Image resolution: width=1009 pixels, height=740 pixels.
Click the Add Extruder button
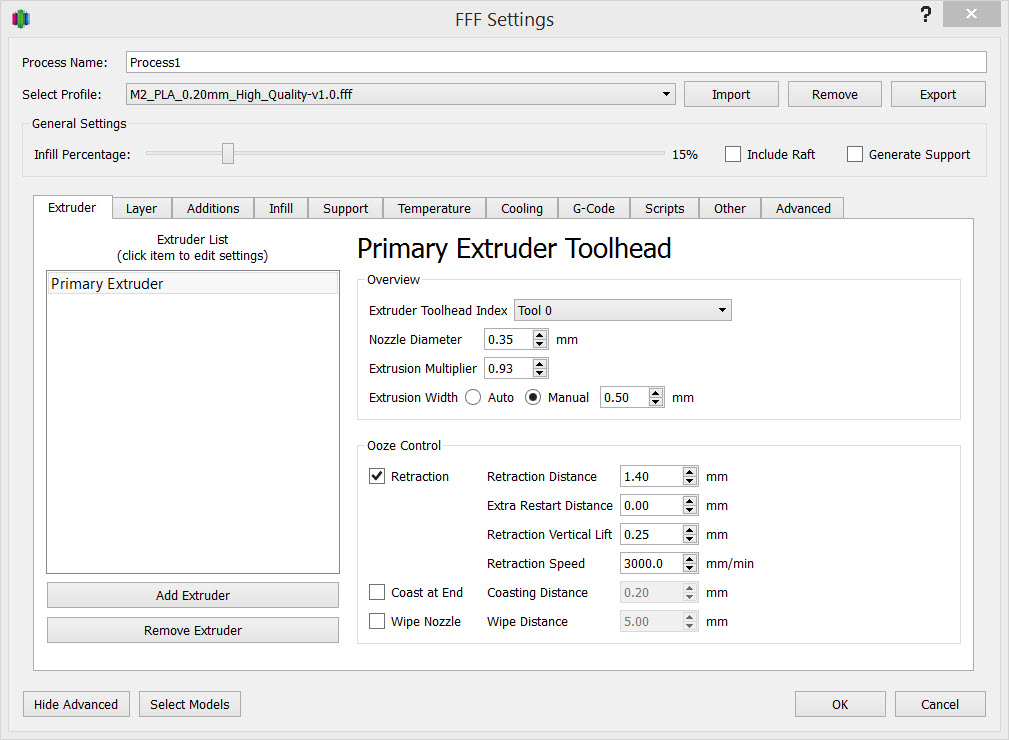(x=193, y=595)
